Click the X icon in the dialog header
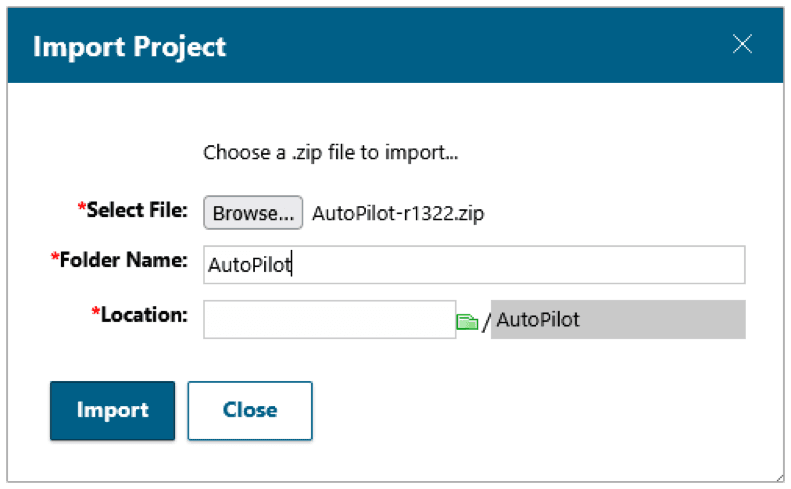The image size is (791, 489). 742,44
